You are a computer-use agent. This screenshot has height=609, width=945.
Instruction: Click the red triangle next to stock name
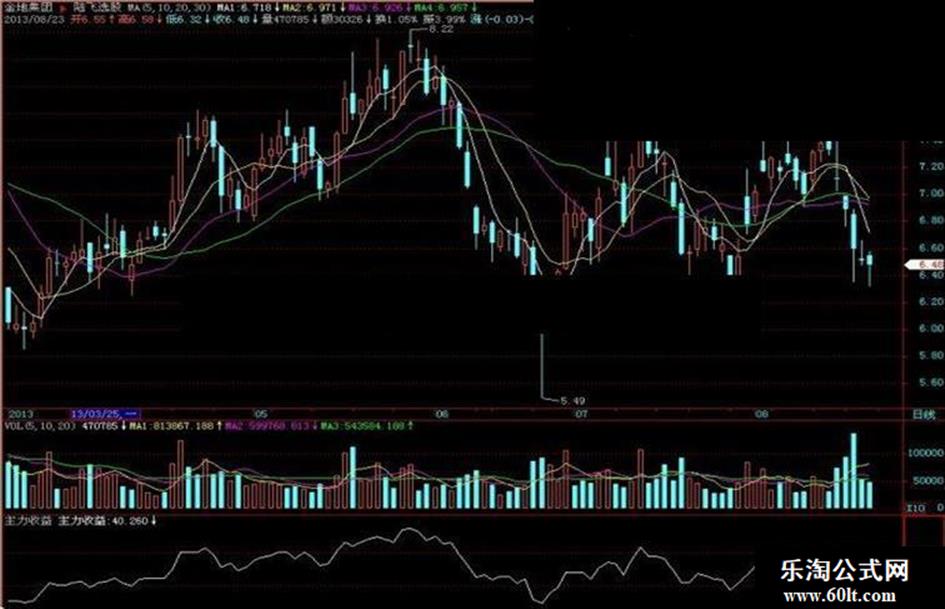tap(63, 9)
